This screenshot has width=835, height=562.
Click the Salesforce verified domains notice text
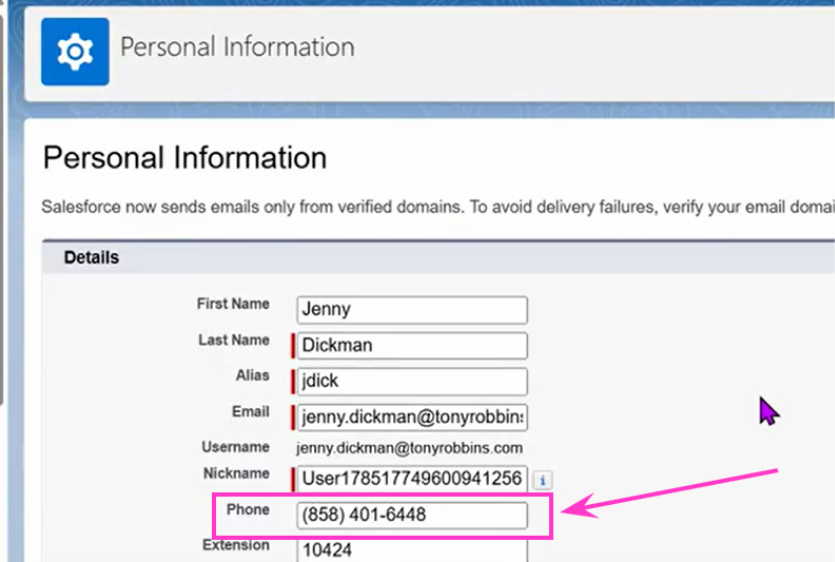[438, 207]
